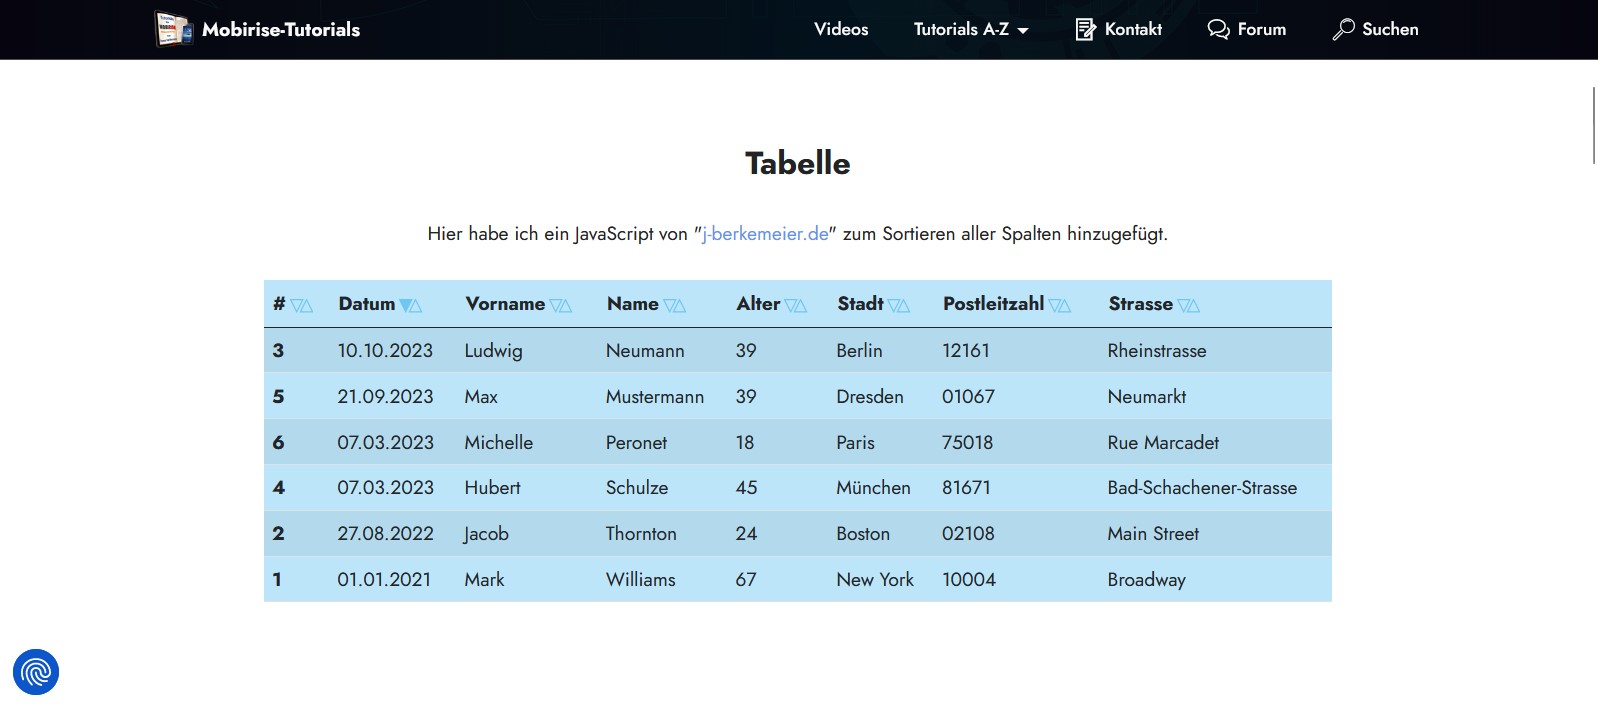Expand the Tutorials A-Z dropdown menu
Image resolution: width=1598 pixels, height=708 pixels.
point(970,29)
